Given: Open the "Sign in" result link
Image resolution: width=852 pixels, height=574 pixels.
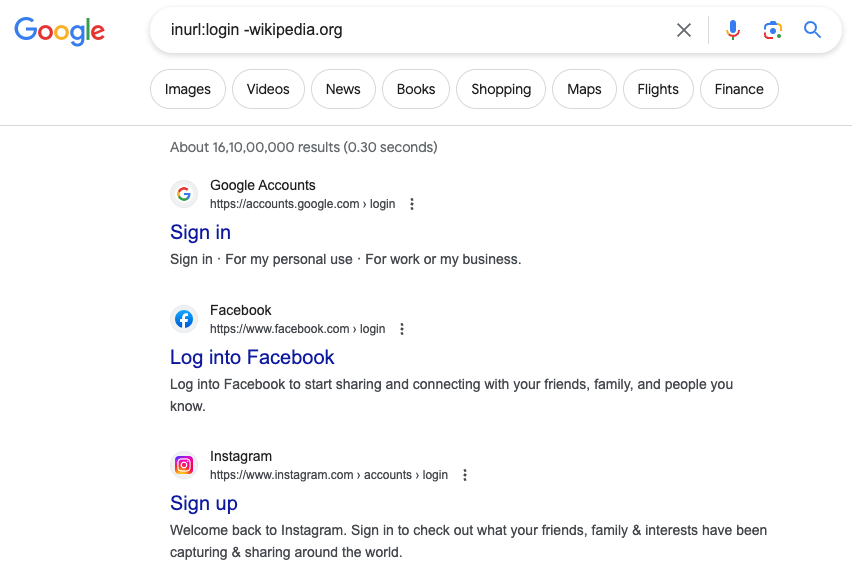Looking at the screenshot, I should click(x=200, y=232).
